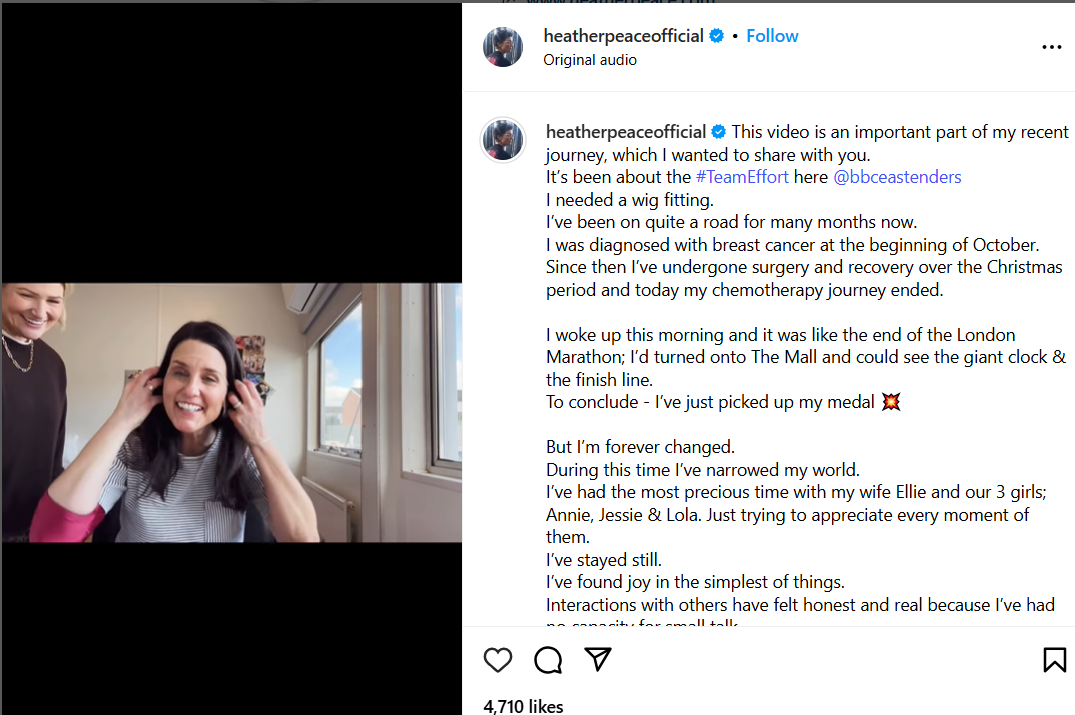Viewport: 1075px width, 715px height.
Task: Like the post using the heart icon
Action: [497, 660]
